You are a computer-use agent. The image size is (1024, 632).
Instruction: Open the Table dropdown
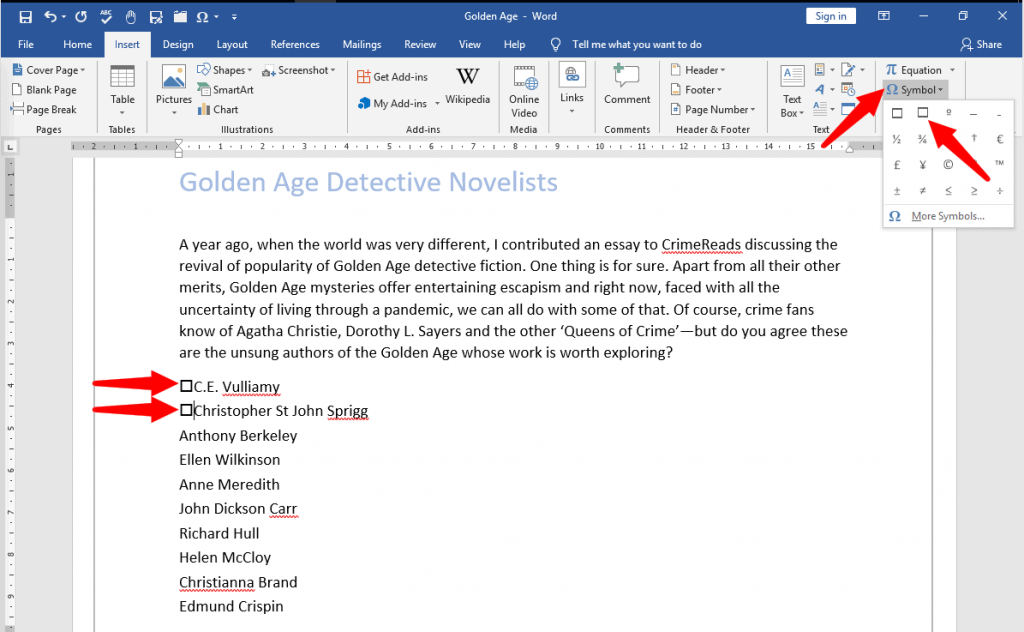click(x=122, y=91)
